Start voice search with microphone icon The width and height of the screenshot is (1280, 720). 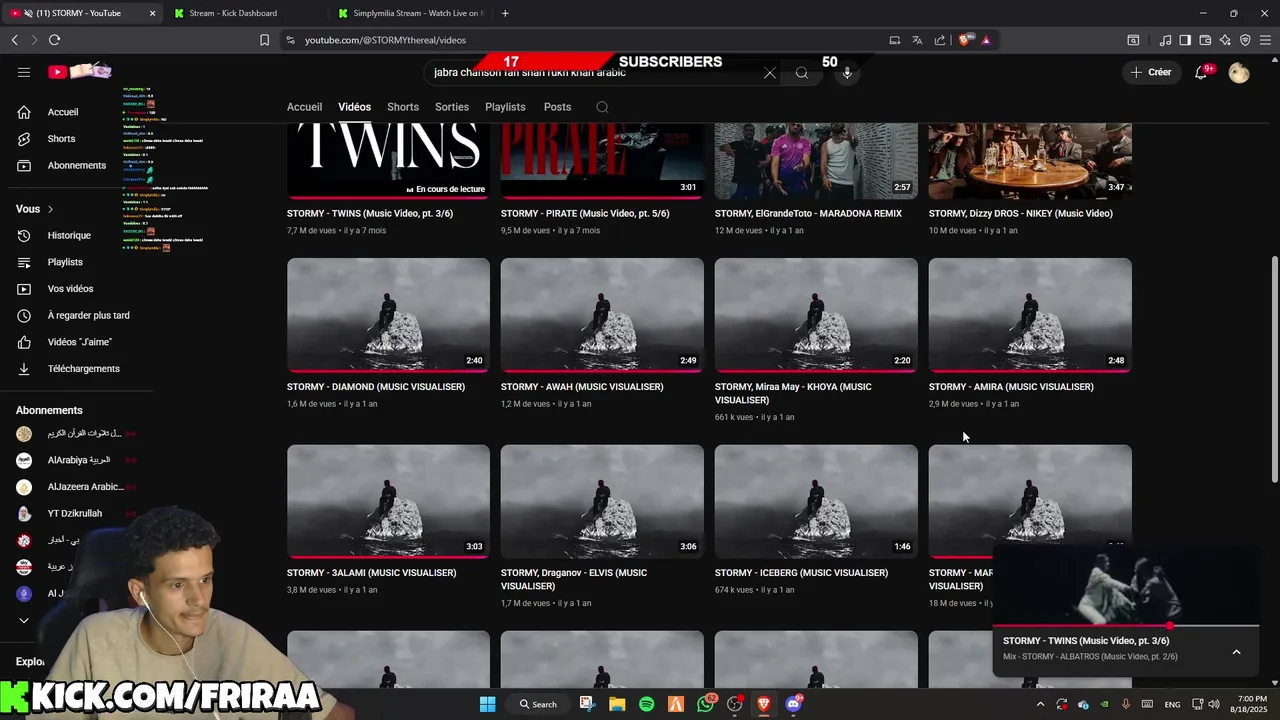(847, 73)
